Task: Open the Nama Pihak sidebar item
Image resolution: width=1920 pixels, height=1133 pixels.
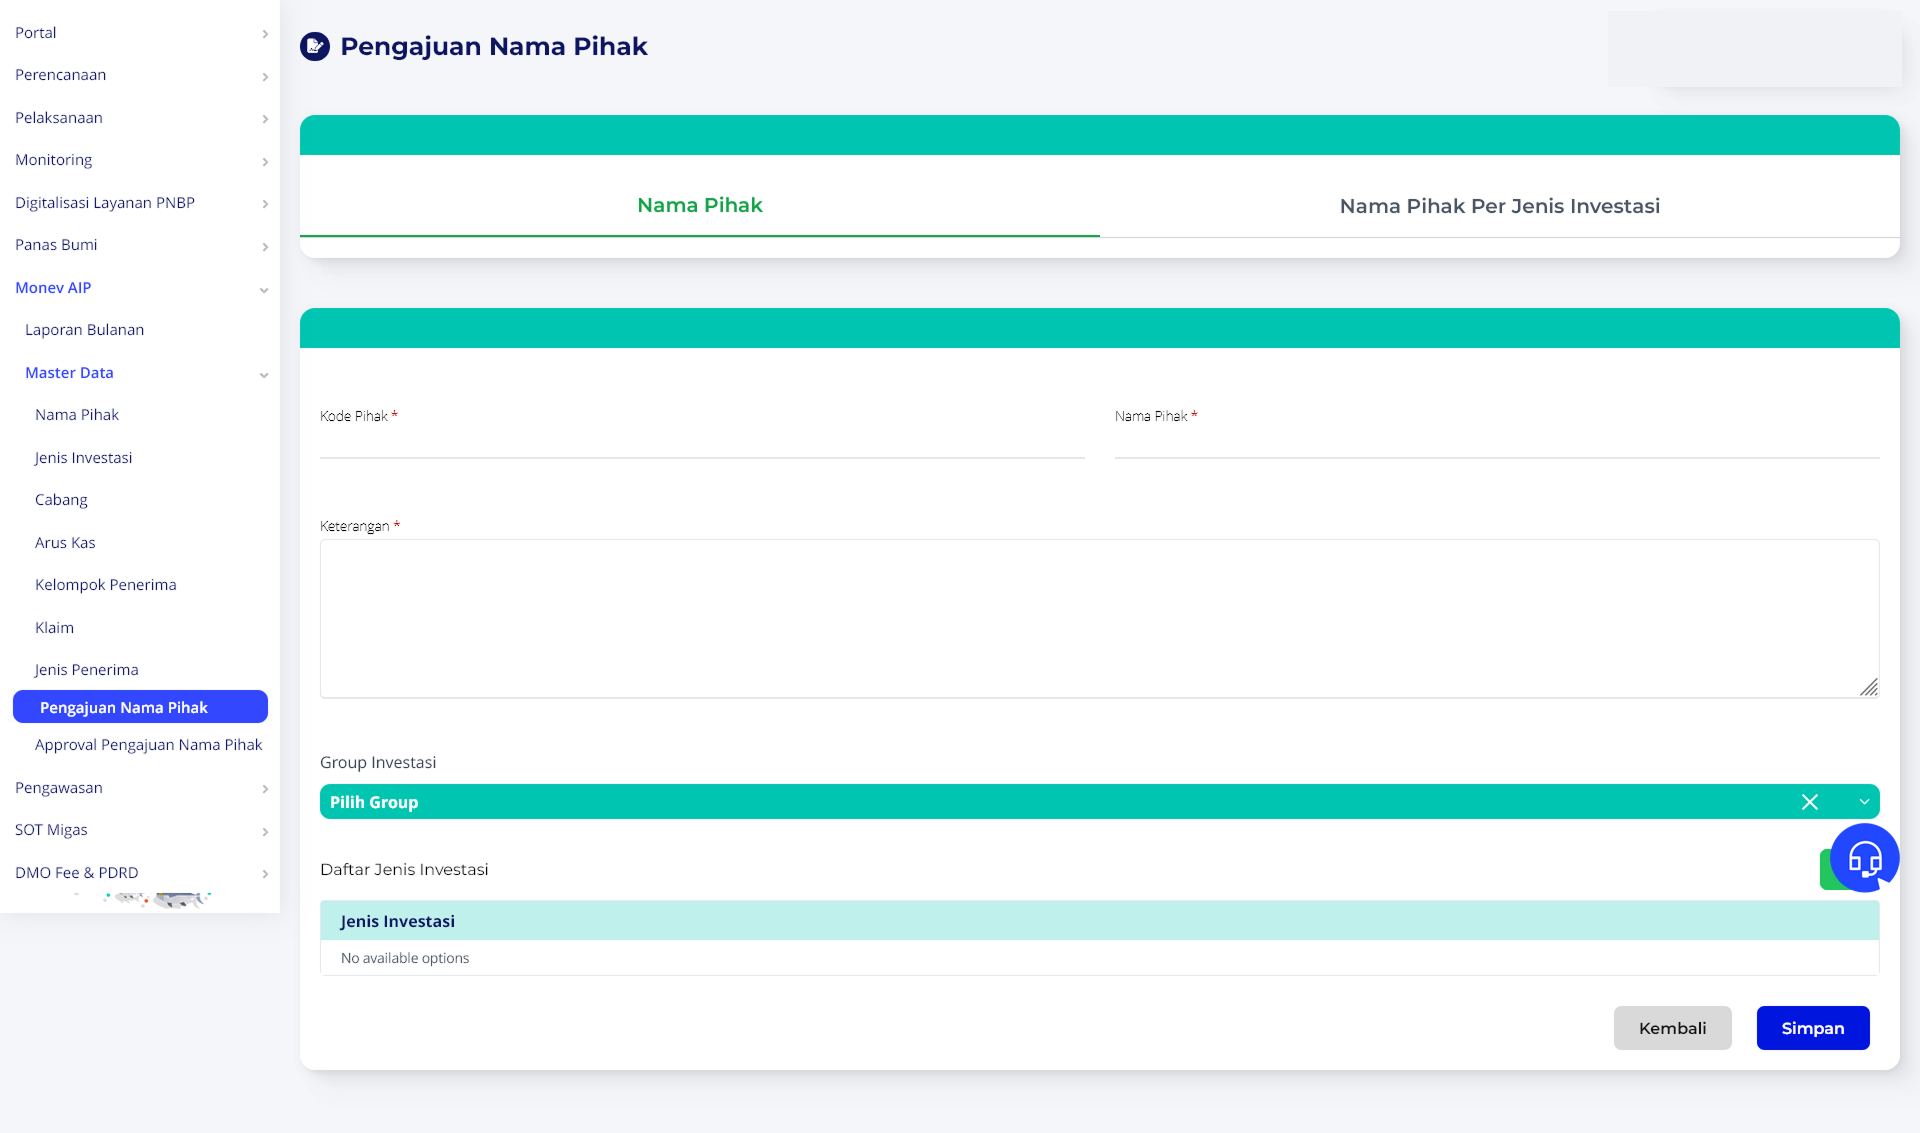Action: [x=77, y=415]
